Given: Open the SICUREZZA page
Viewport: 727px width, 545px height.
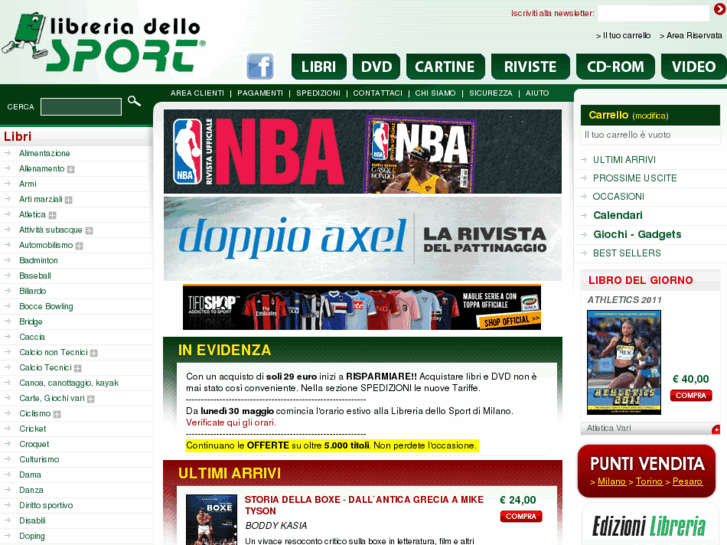Looking at the screenshot, I should tap(491, 93).
